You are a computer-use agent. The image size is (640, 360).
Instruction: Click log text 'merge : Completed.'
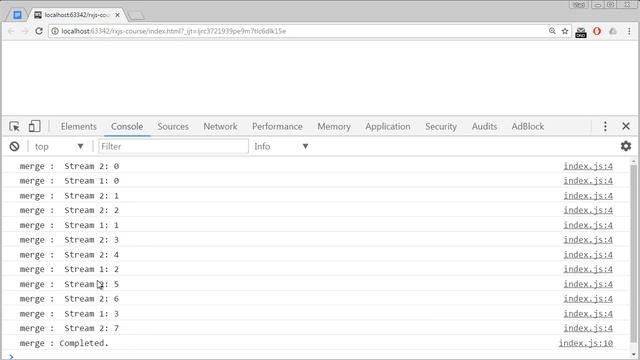tap(64, 343)
